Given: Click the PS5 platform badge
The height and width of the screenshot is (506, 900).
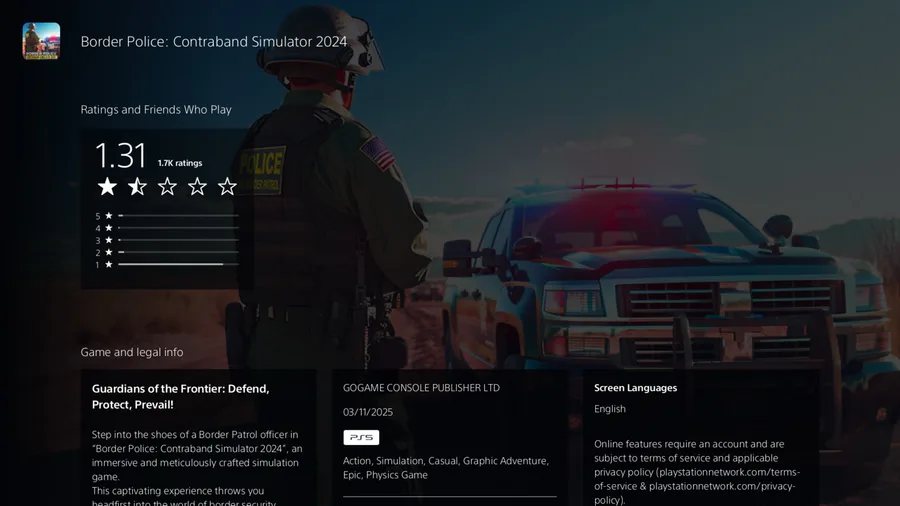Looking at the screenshot, I should 361,437.
